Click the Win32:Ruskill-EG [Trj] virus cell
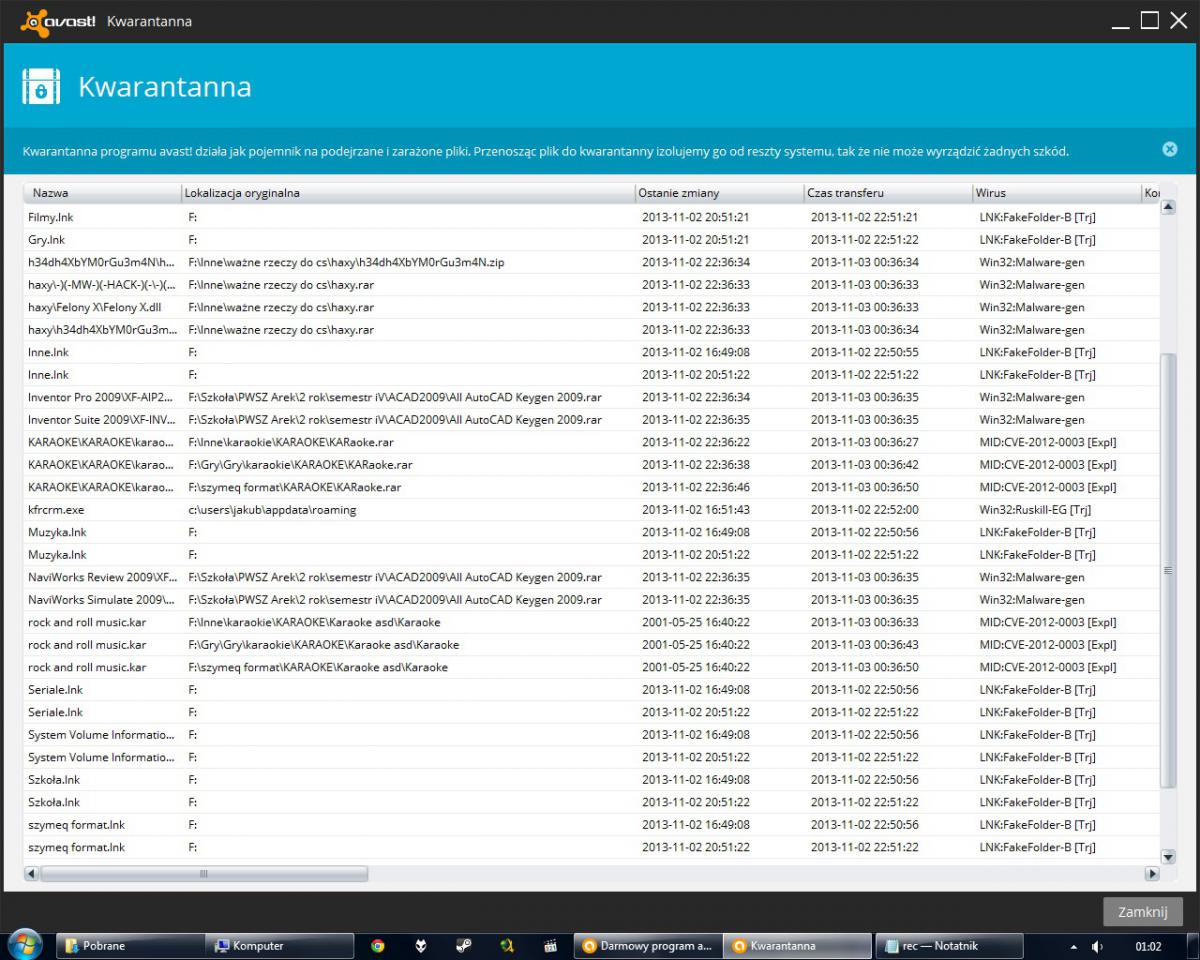The image size is (1200, 960). pos(1036,510)
